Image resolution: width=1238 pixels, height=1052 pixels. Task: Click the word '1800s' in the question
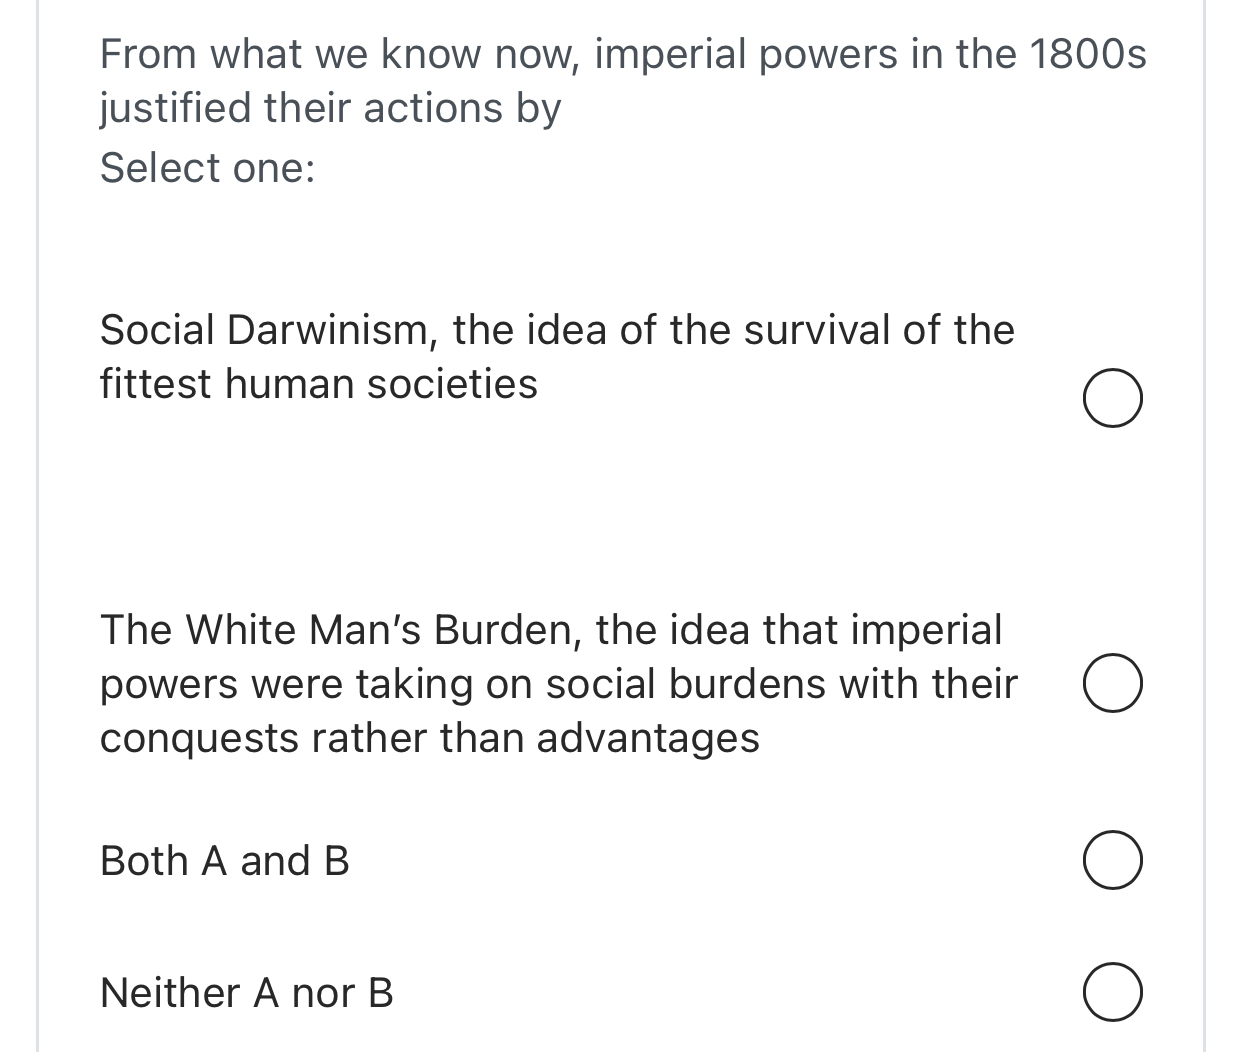[1088, 54]
